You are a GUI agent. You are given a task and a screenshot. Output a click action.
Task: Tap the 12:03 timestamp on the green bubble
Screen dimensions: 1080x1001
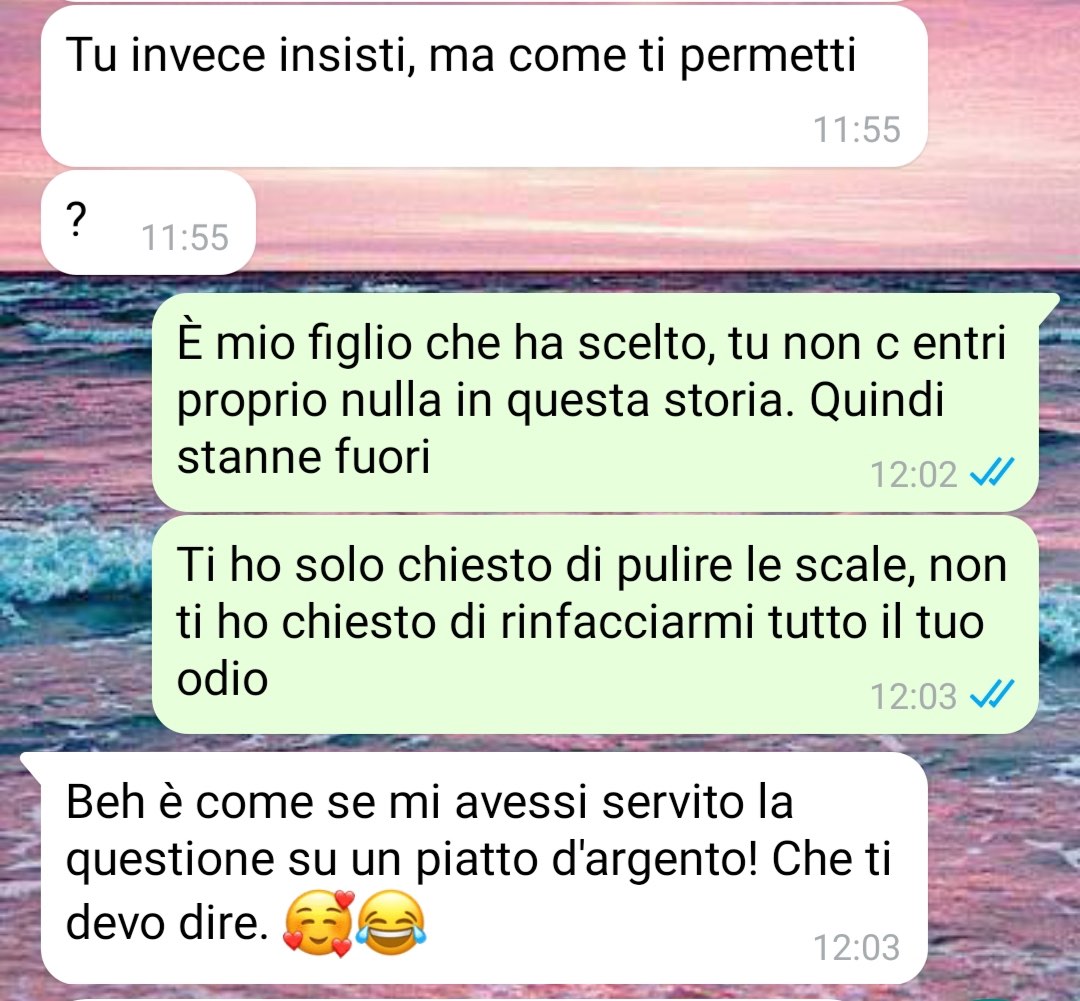click(913, 696)
